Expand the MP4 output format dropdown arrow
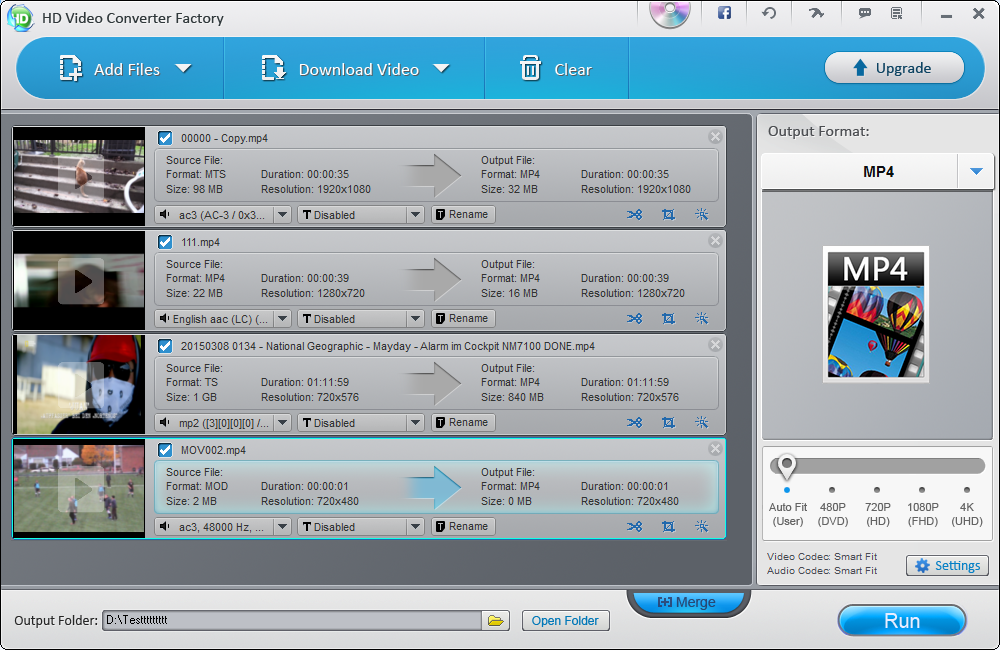This screenshot has height=650, width=1000. pos(976,171)
